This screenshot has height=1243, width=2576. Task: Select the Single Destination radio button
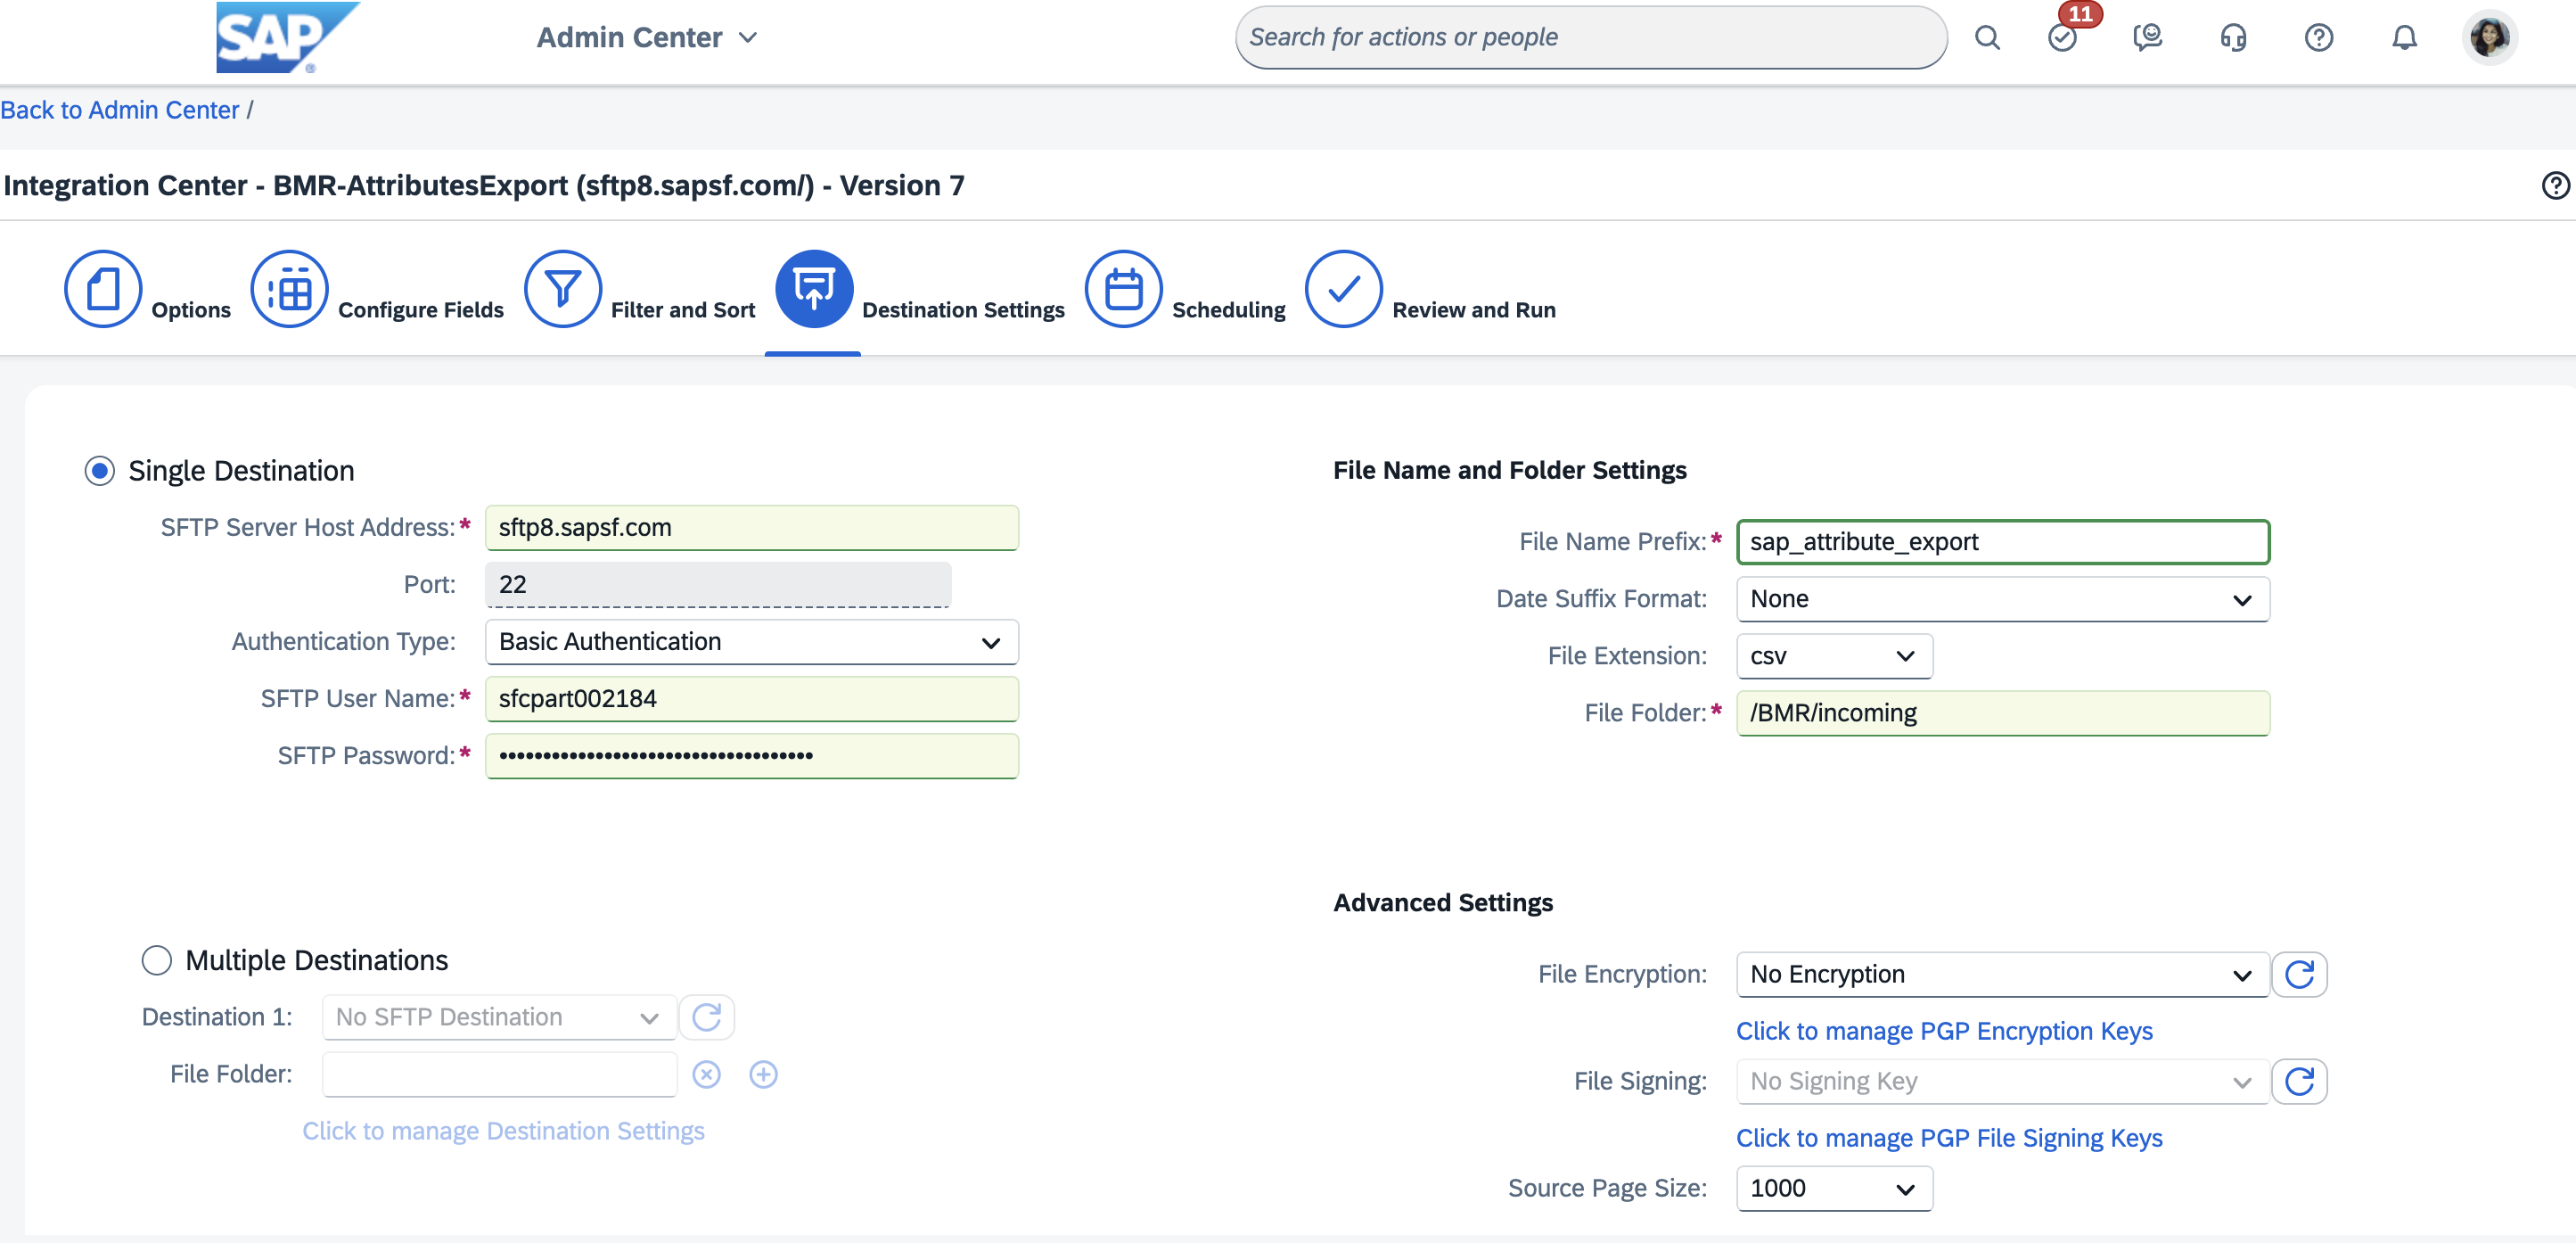[x=100, y=471]
